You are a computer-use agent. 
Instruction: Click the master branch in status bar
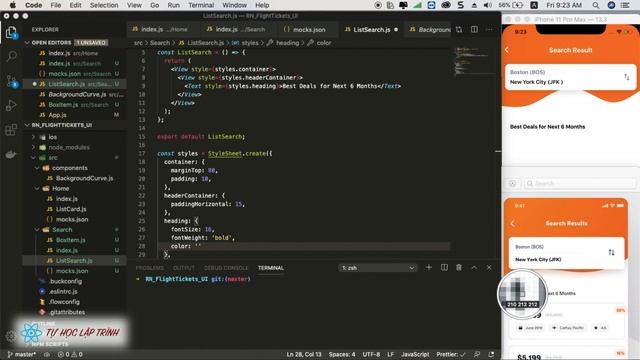22,354
